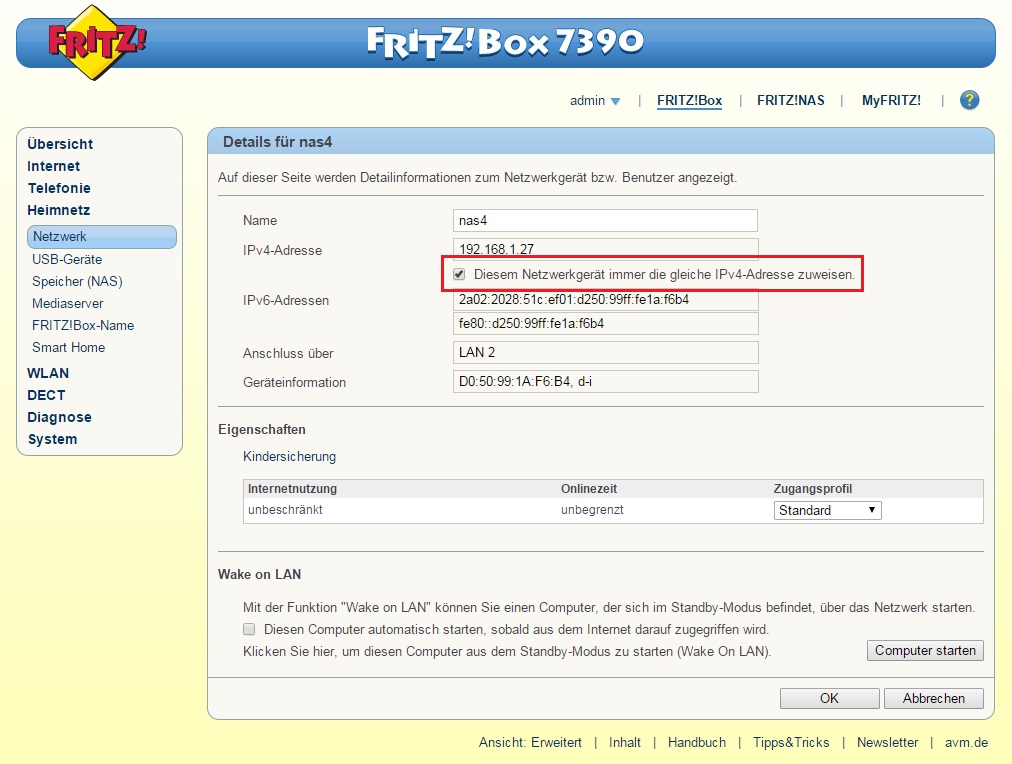Open the WLAN menu section
This screenshot has width=1012, height=764.
point(48,373)
